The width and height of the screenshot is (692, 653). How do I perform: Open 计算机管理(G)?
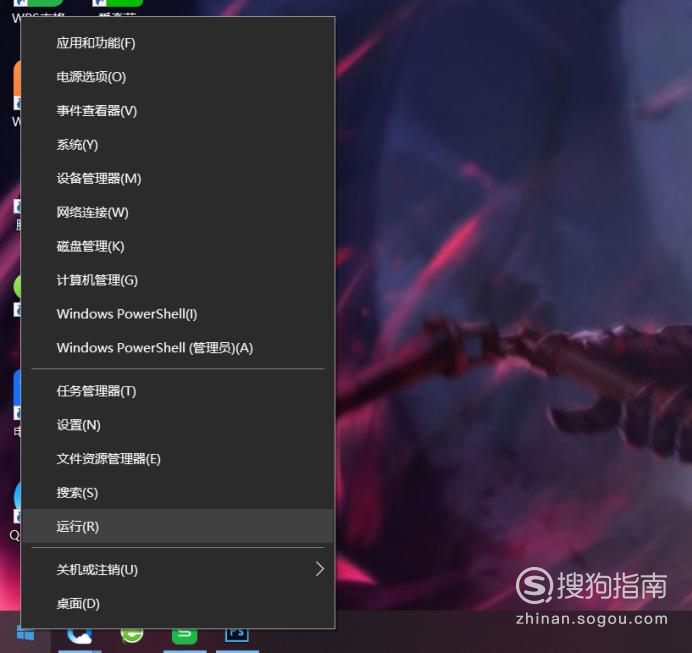(178, 280)
